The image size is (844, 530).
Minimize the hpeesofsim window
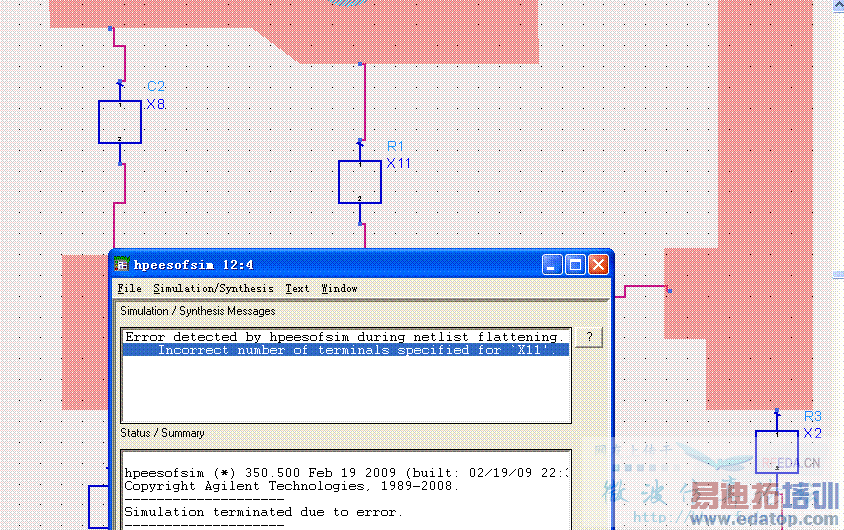[x=552, y=265]
